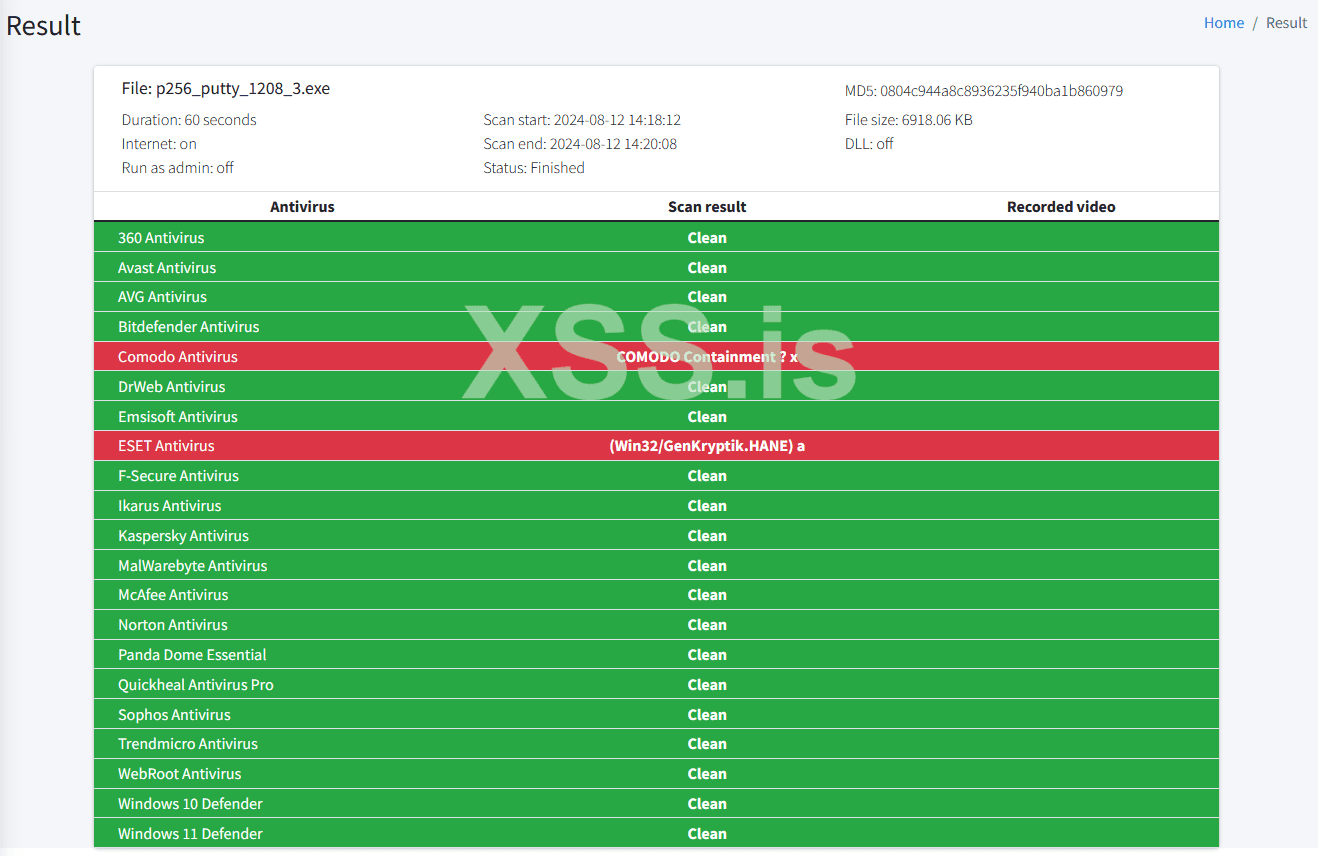Click the Clean result for Panda Dome Essential
The image size is (1318, 856).
tap(707, 655)
